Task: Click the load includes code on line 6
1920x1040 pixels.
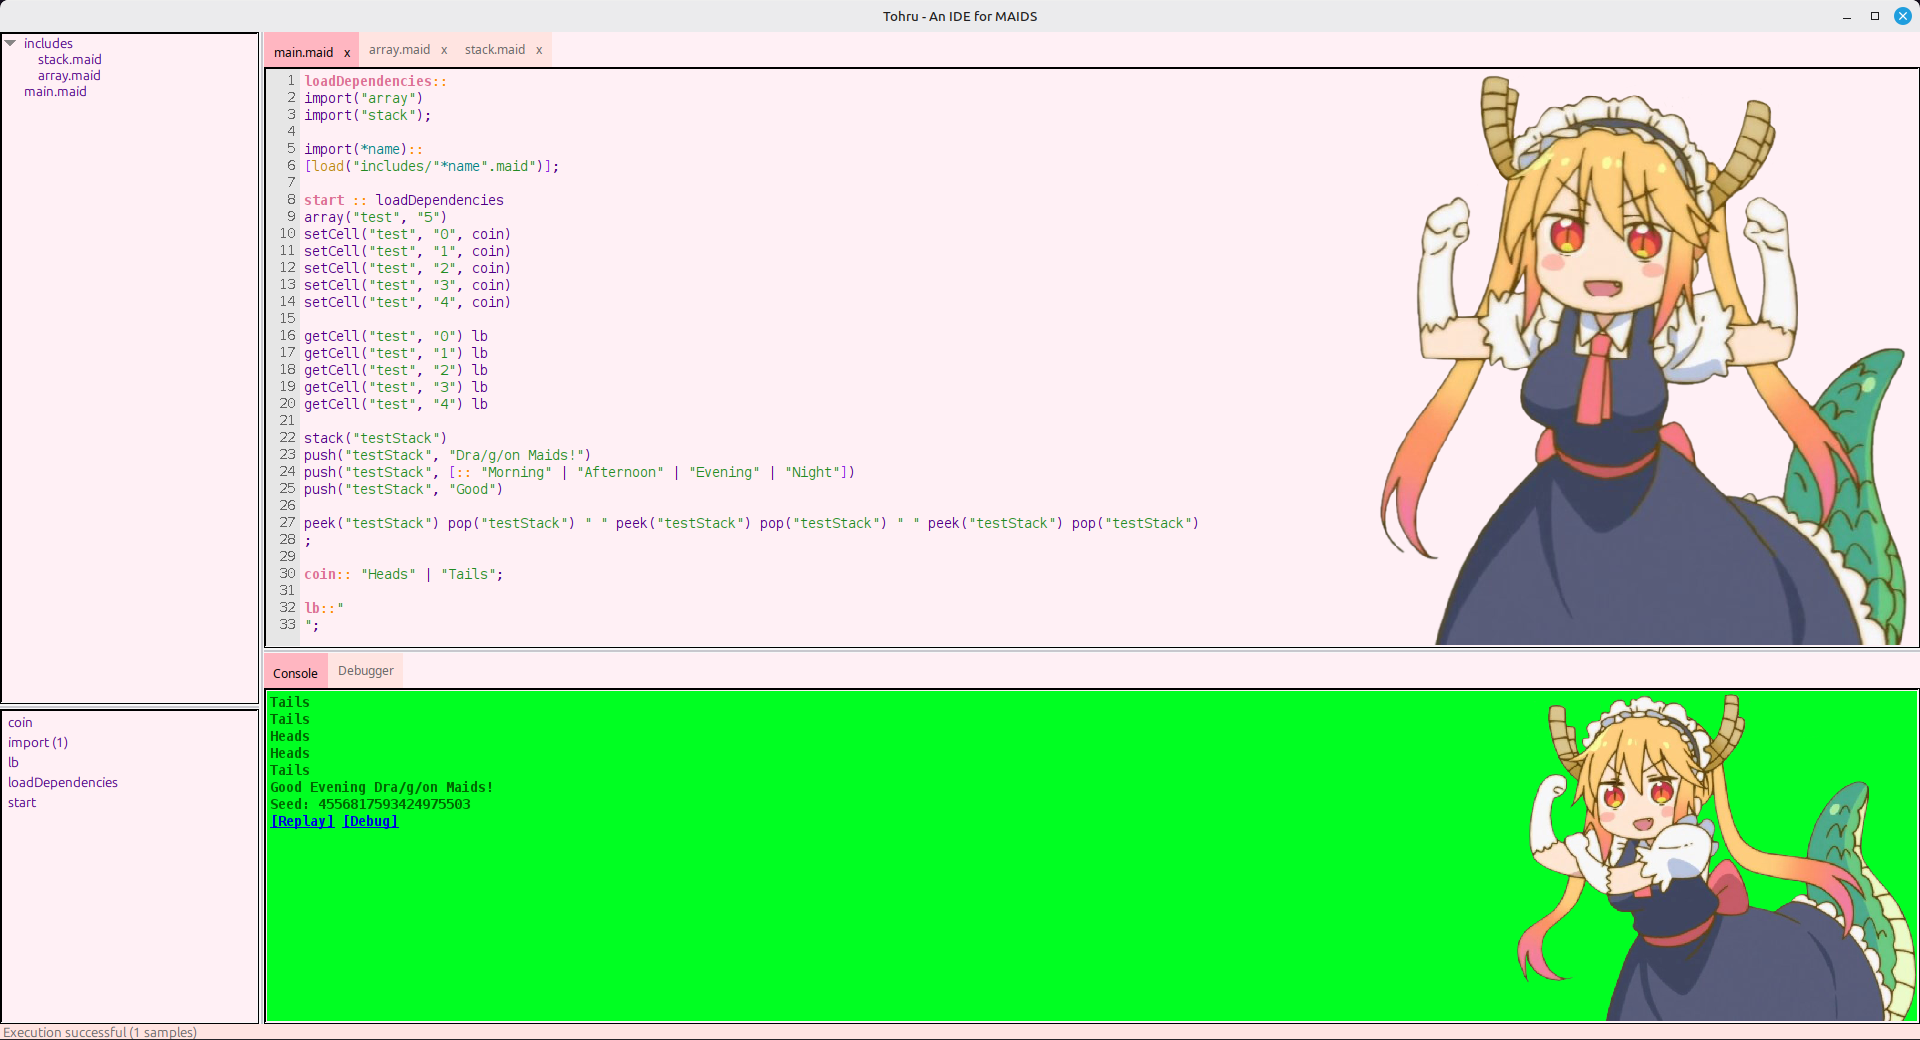Action: (432, 166)
